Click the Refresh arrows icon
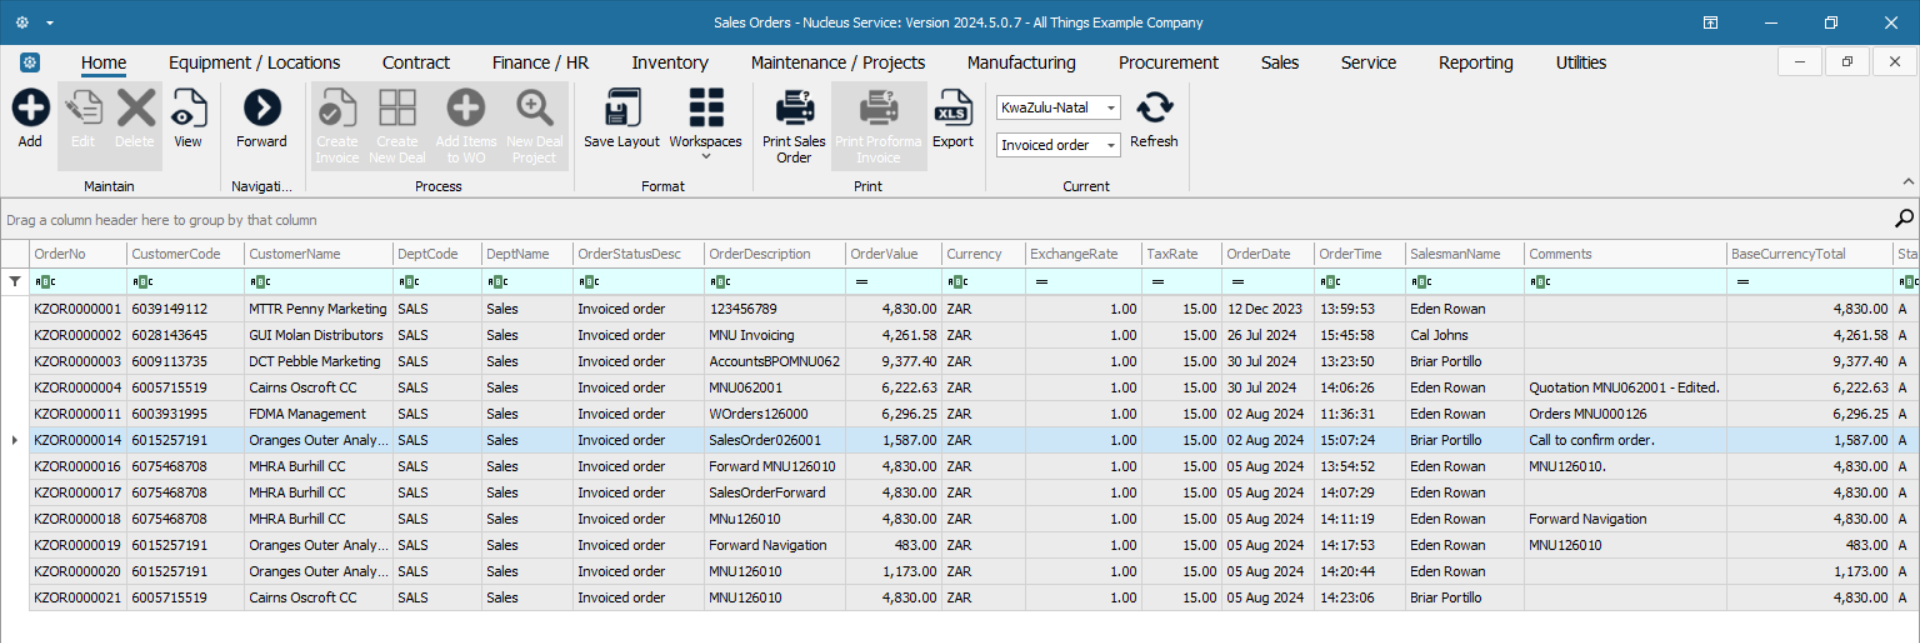The width and height of the screenshot is (1920, 643). tap(1154, 108)
